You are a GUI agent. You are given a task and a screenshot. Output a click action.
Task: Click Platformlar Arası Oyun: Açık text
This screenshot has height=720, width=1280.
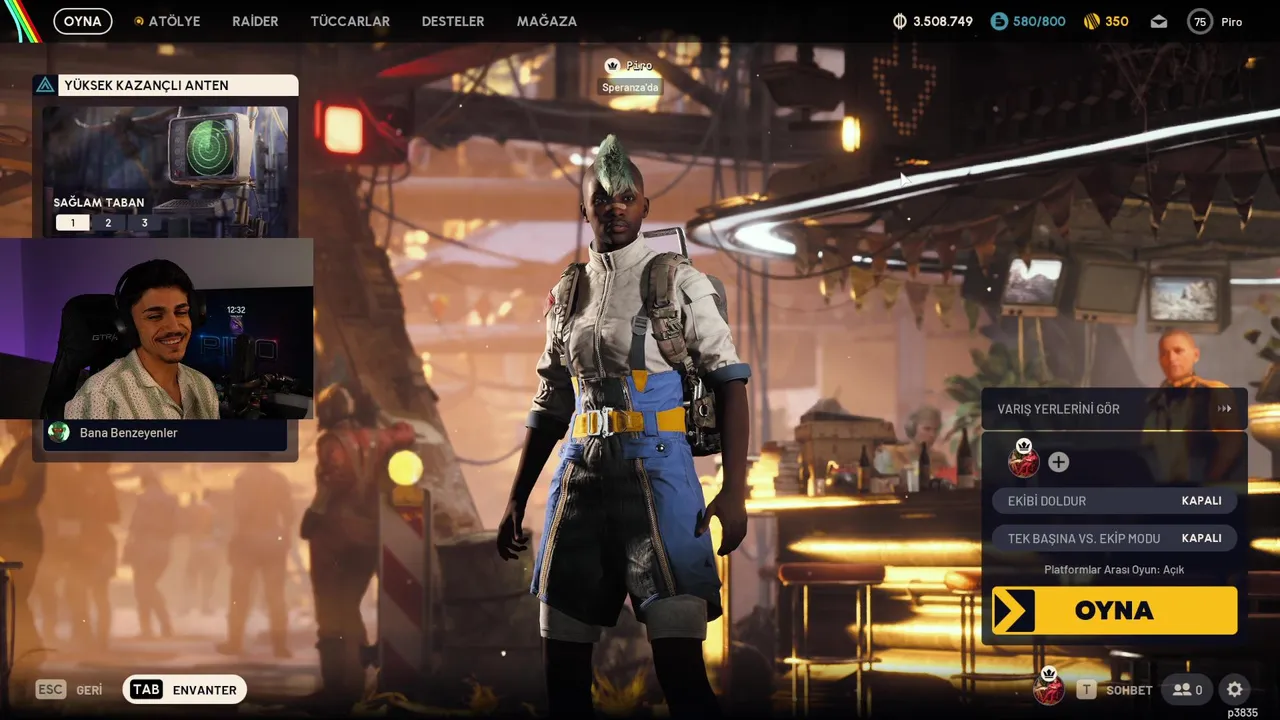[1114, 570]
